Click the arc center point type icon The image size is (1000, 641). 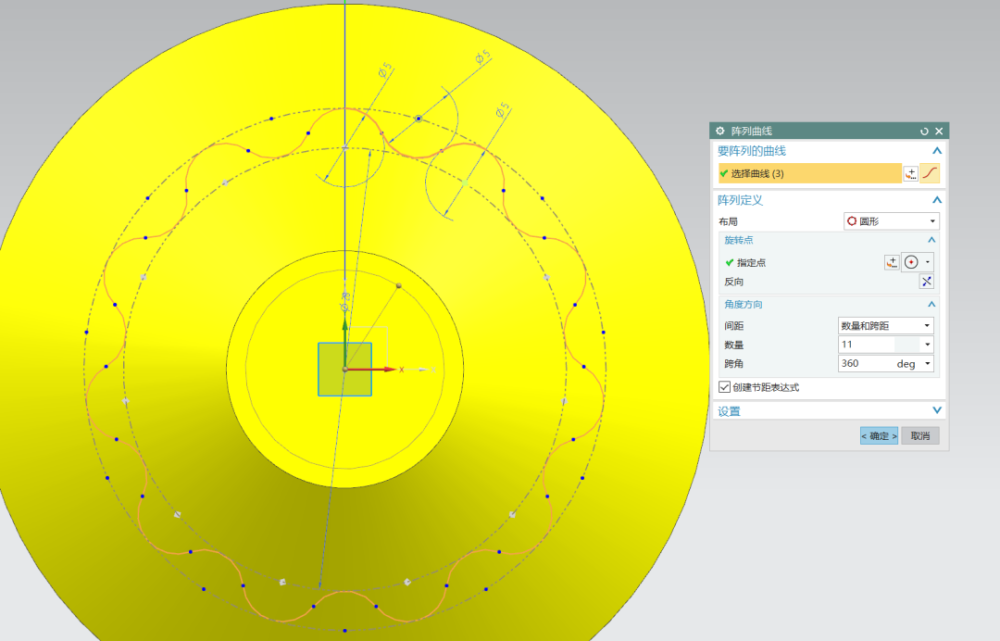[911, 262]
